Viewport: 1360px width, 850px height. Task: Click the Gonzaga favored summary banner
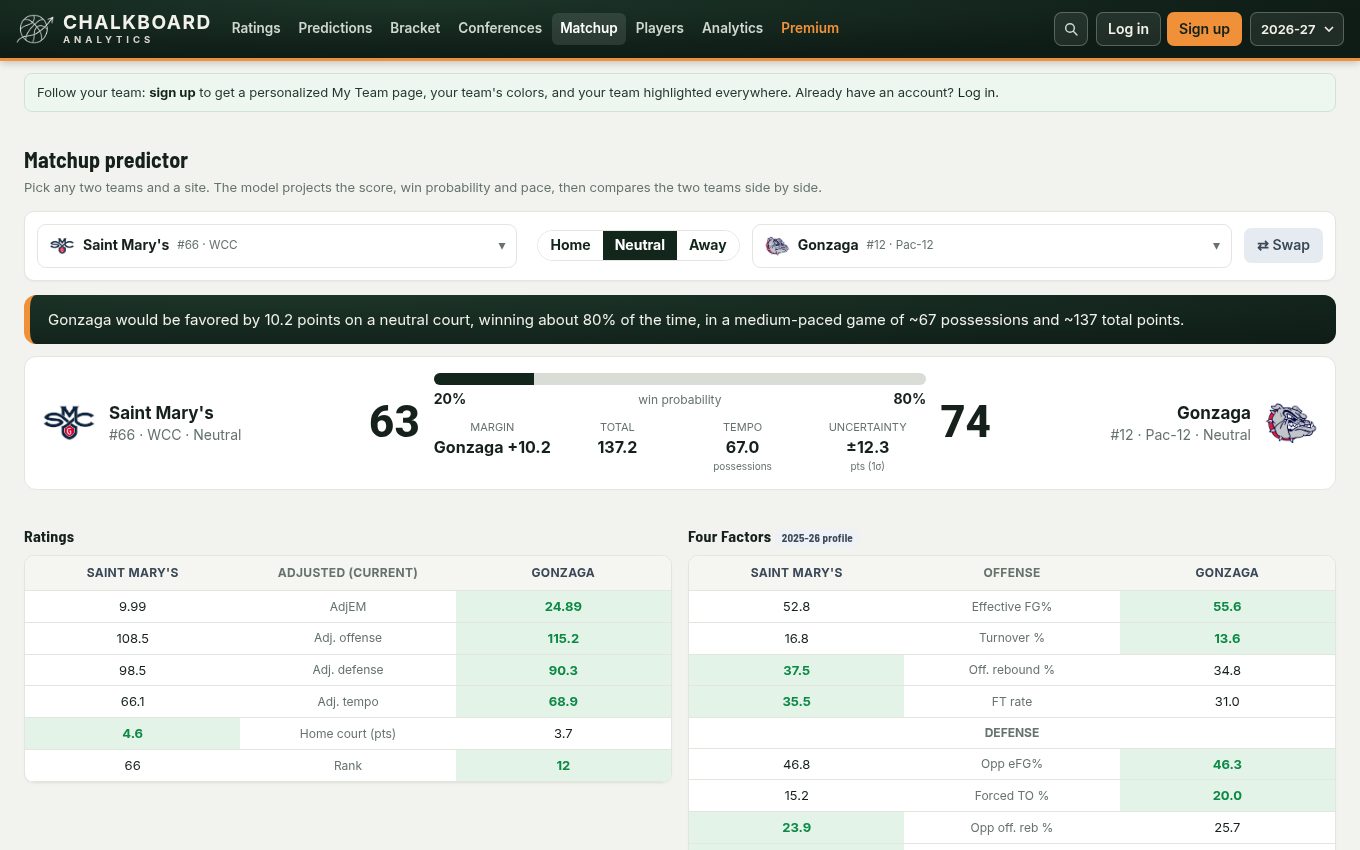pyautogui.click(x=680, y=320)
